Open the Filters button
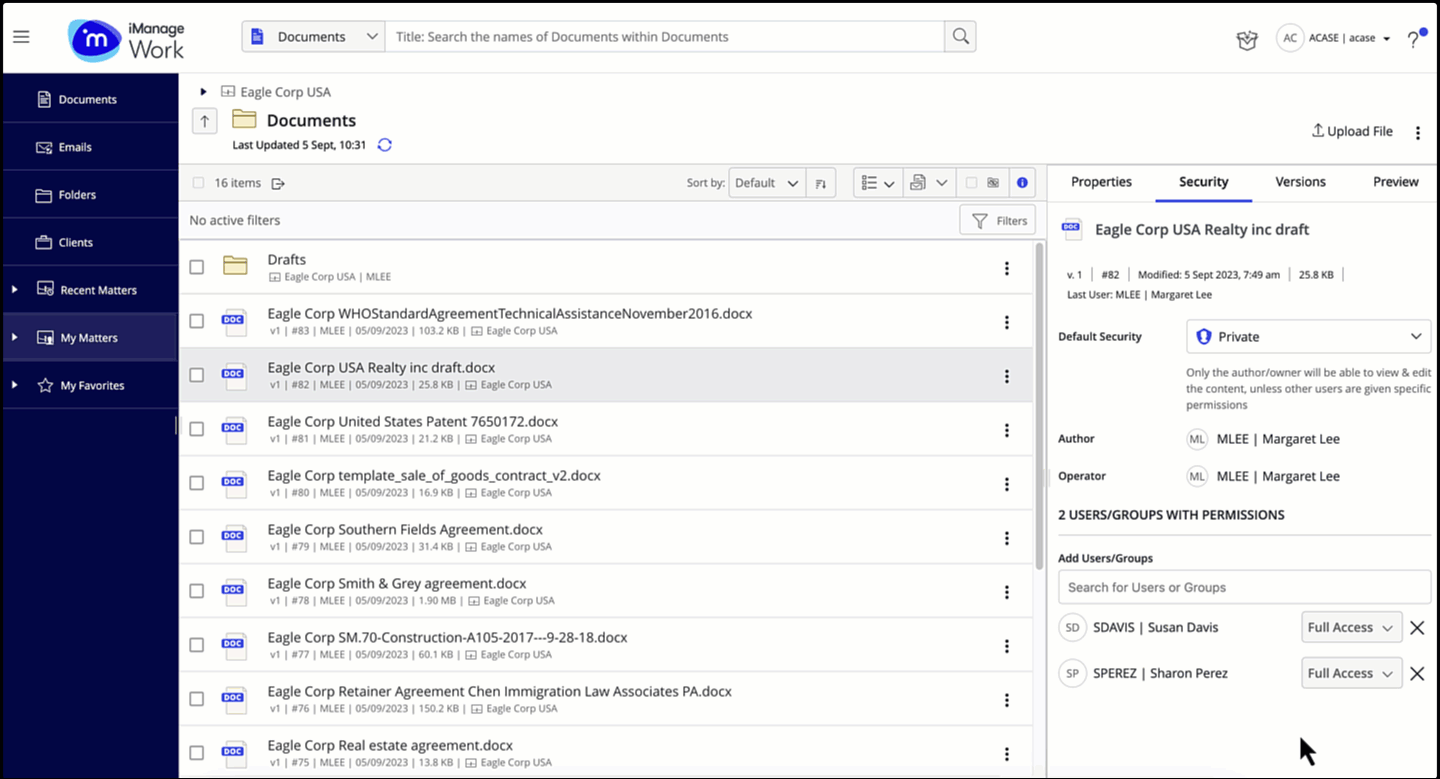1440x779 pixels. (998, 220)
